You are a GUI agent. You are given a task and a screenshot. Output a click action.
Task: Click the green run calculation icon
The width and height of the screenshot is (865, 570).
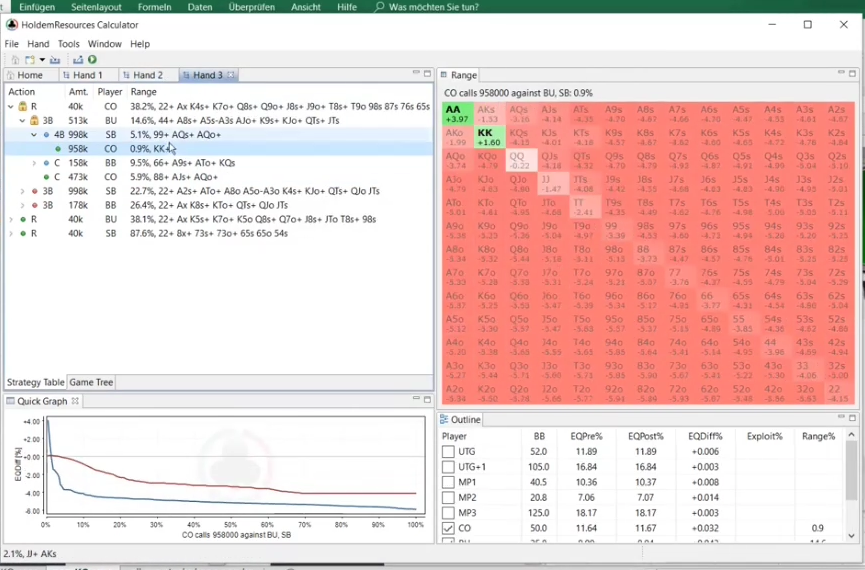point(92,60)
